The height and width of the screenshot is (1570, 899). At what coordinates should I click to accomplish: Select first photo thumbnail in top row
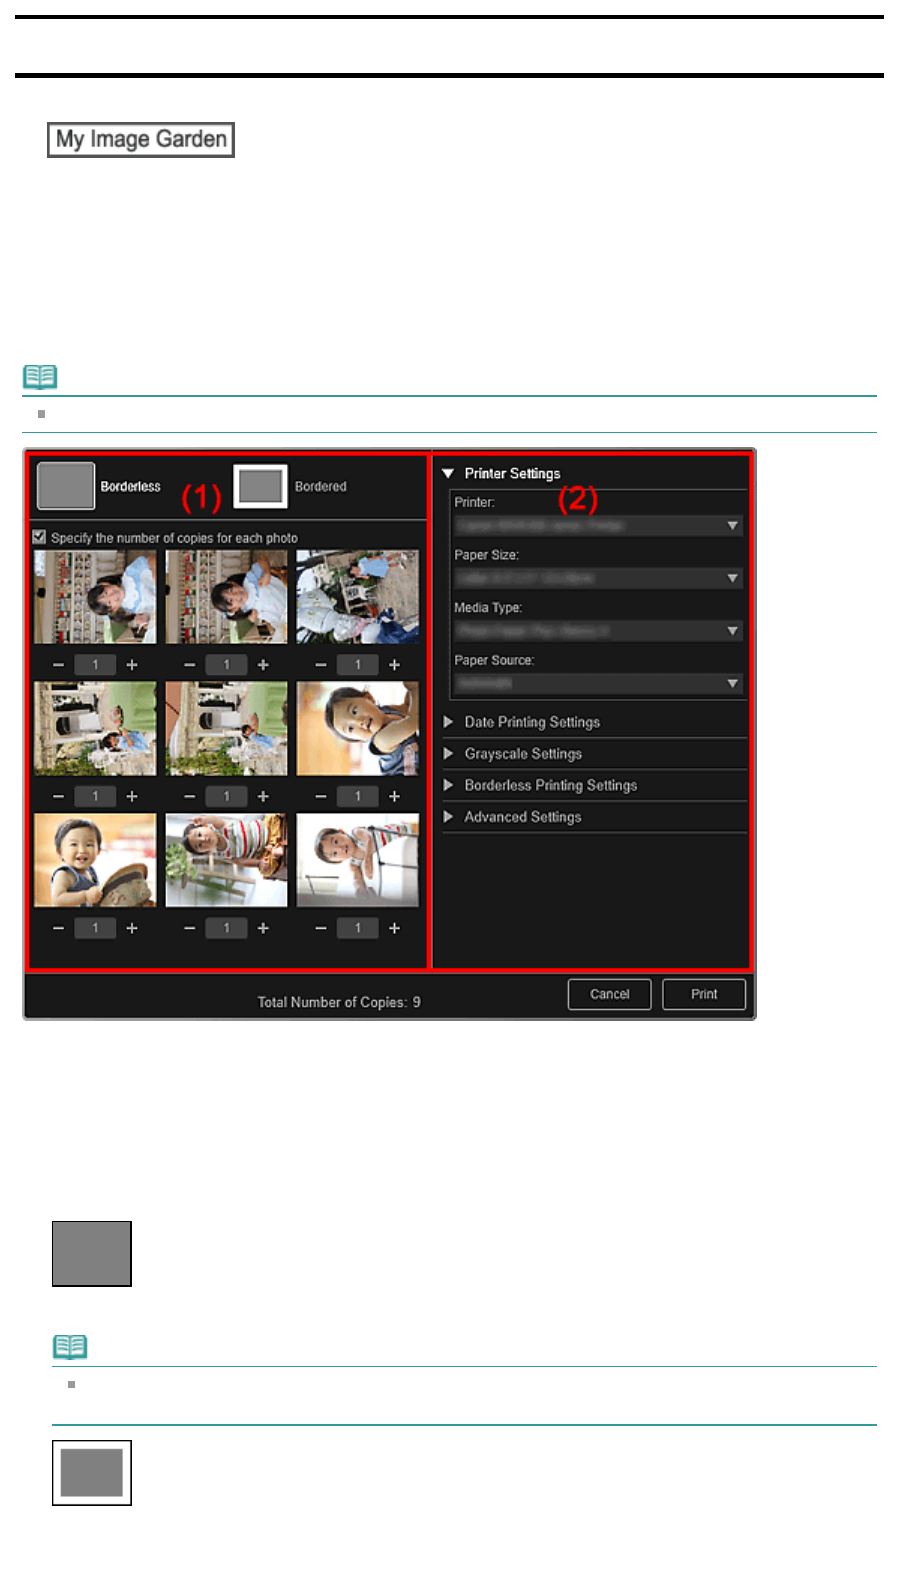(x=96, y=597)
